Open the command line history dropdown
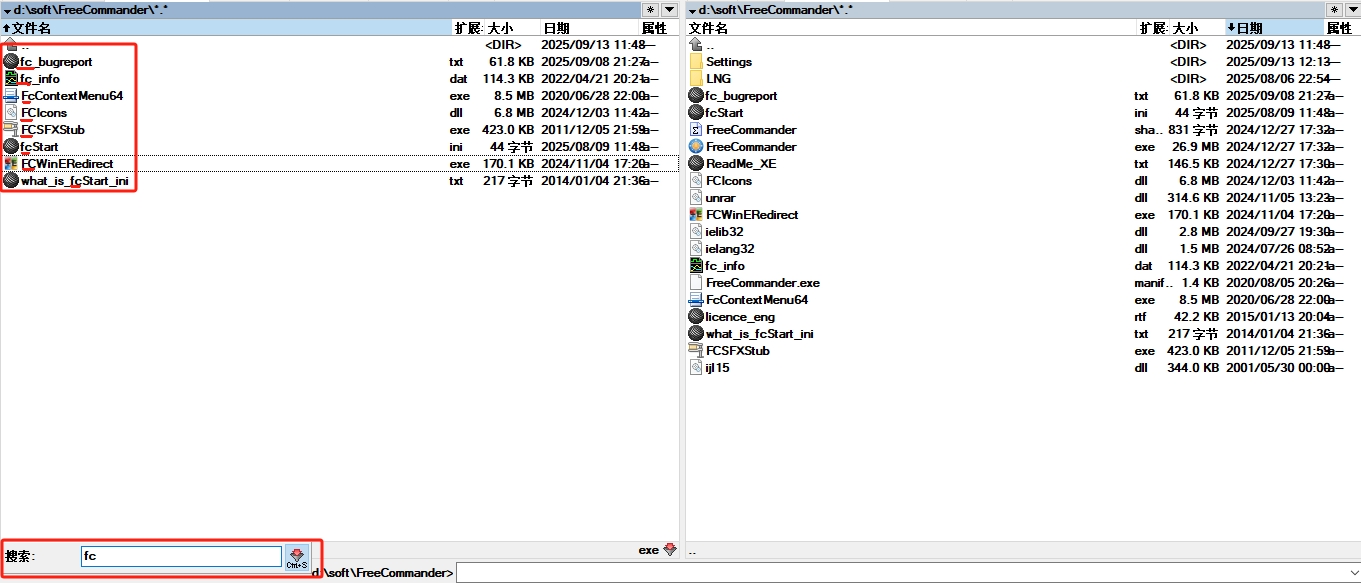 coord(1353,573)
